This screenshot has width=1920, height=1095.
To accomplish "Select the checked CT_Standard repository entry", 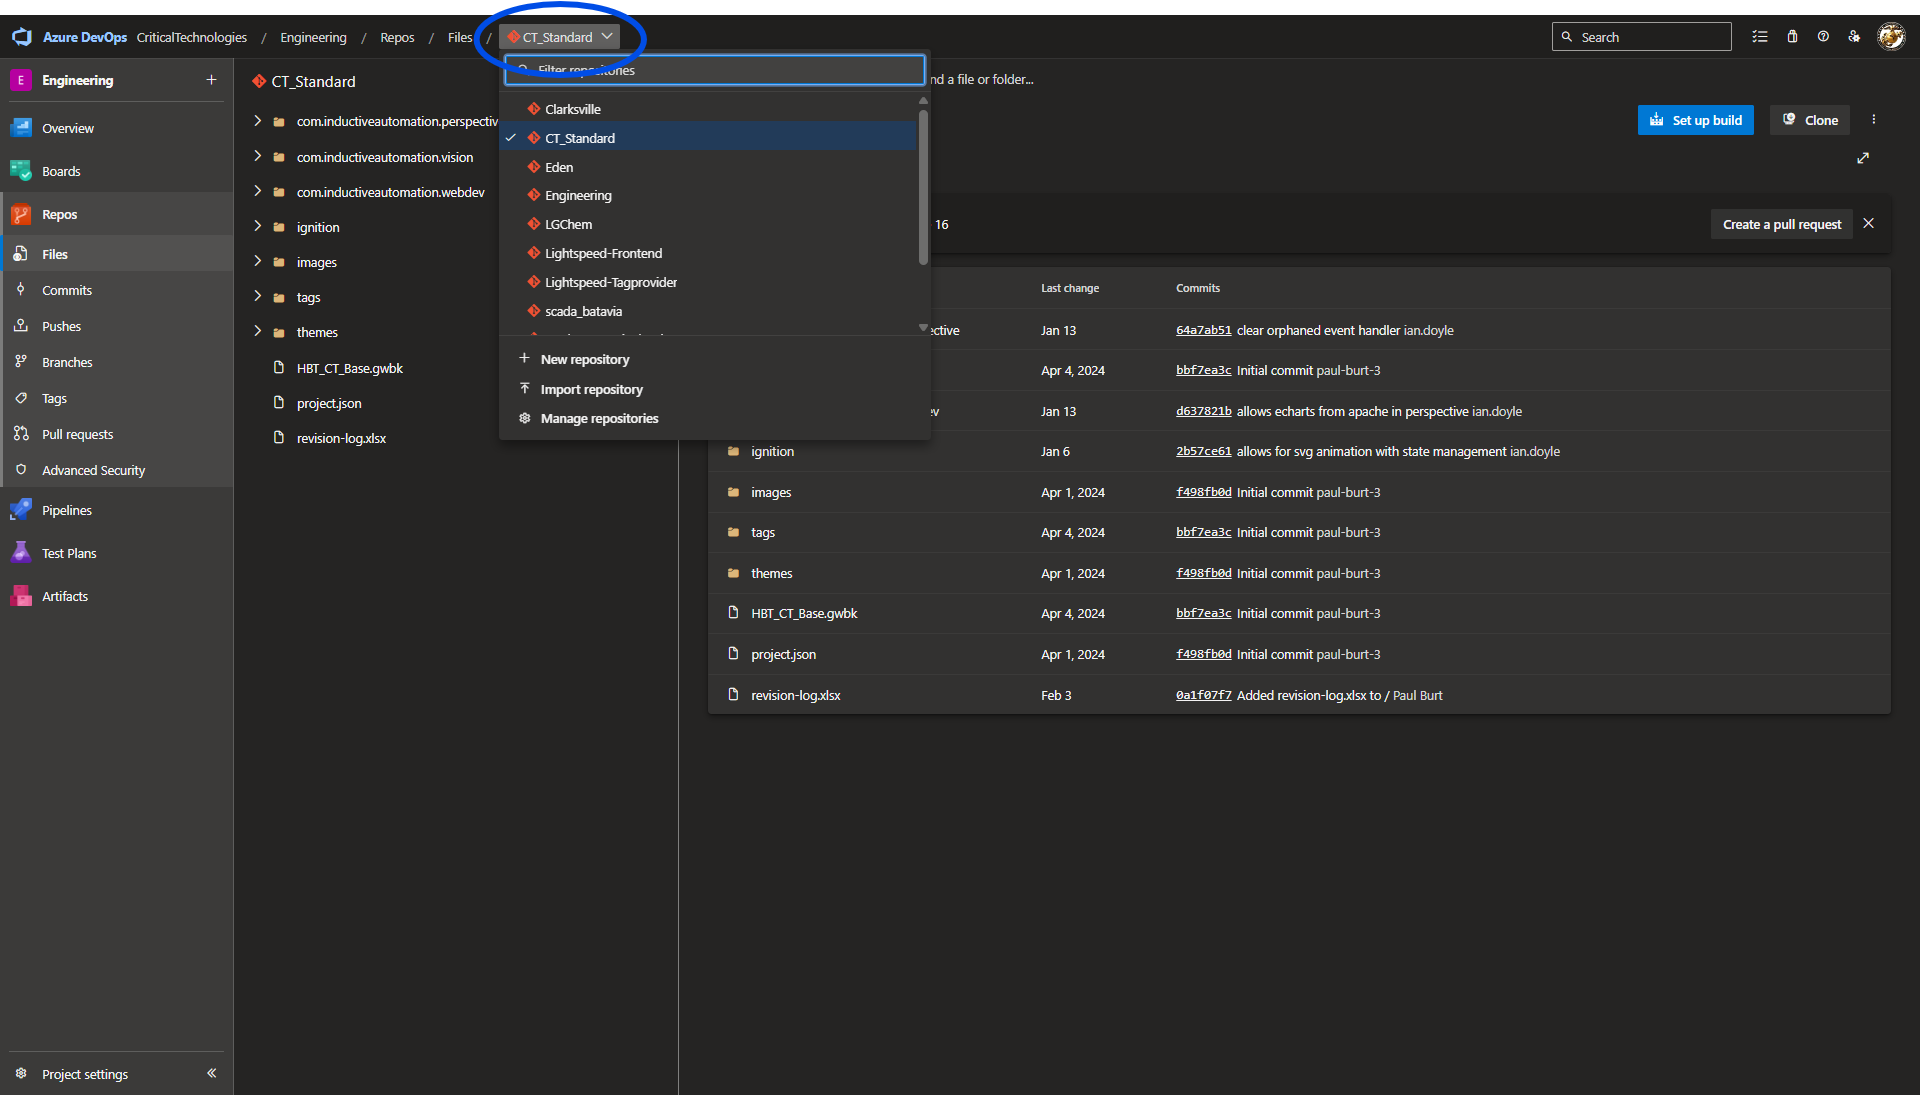I will coord(580,138).
